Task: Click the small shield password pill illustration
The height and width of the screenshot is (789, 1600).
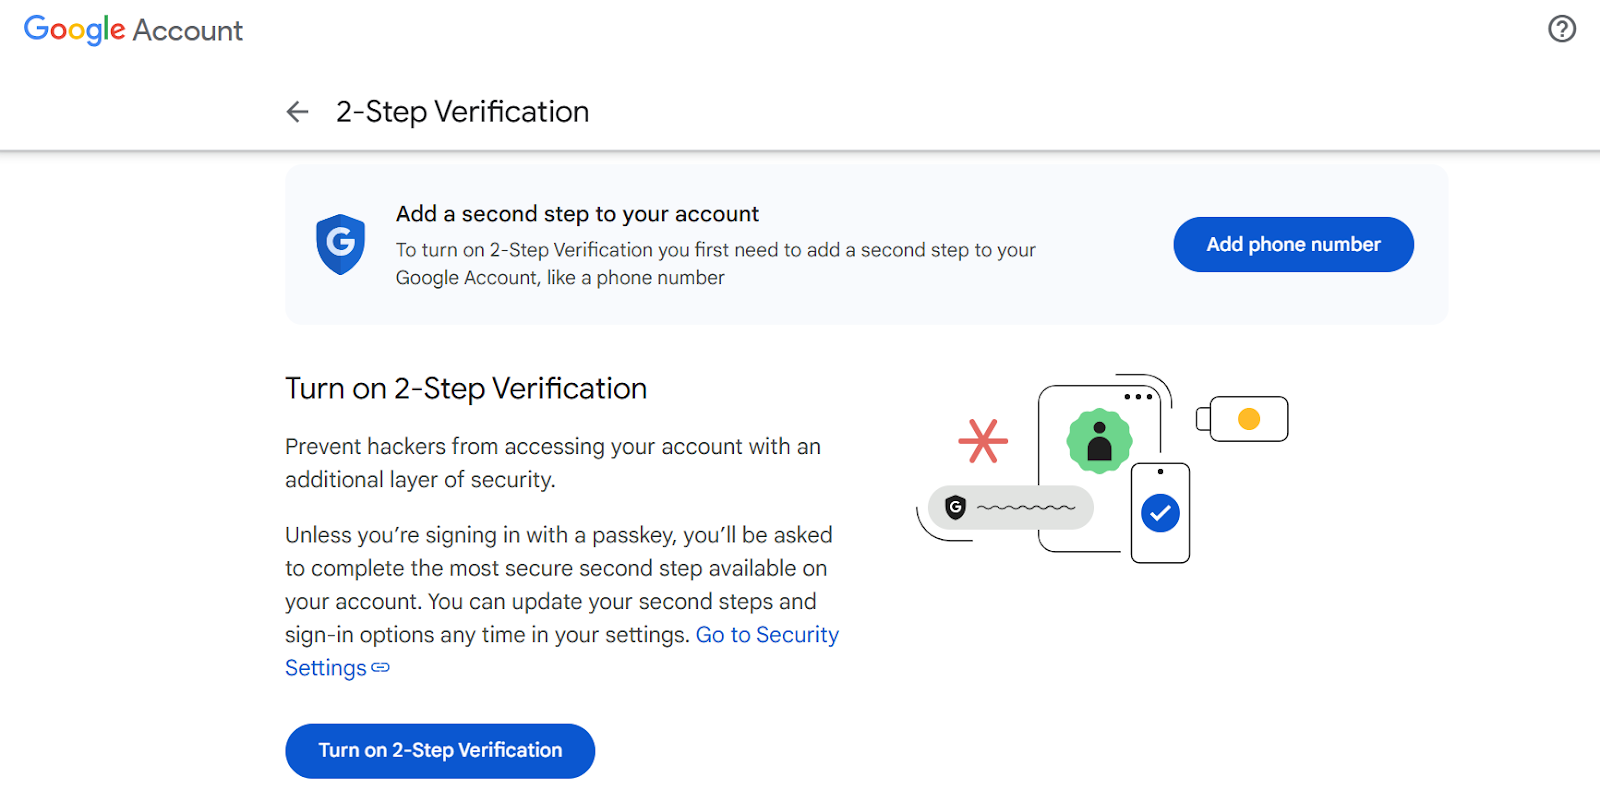Action: pos(1011,508)
